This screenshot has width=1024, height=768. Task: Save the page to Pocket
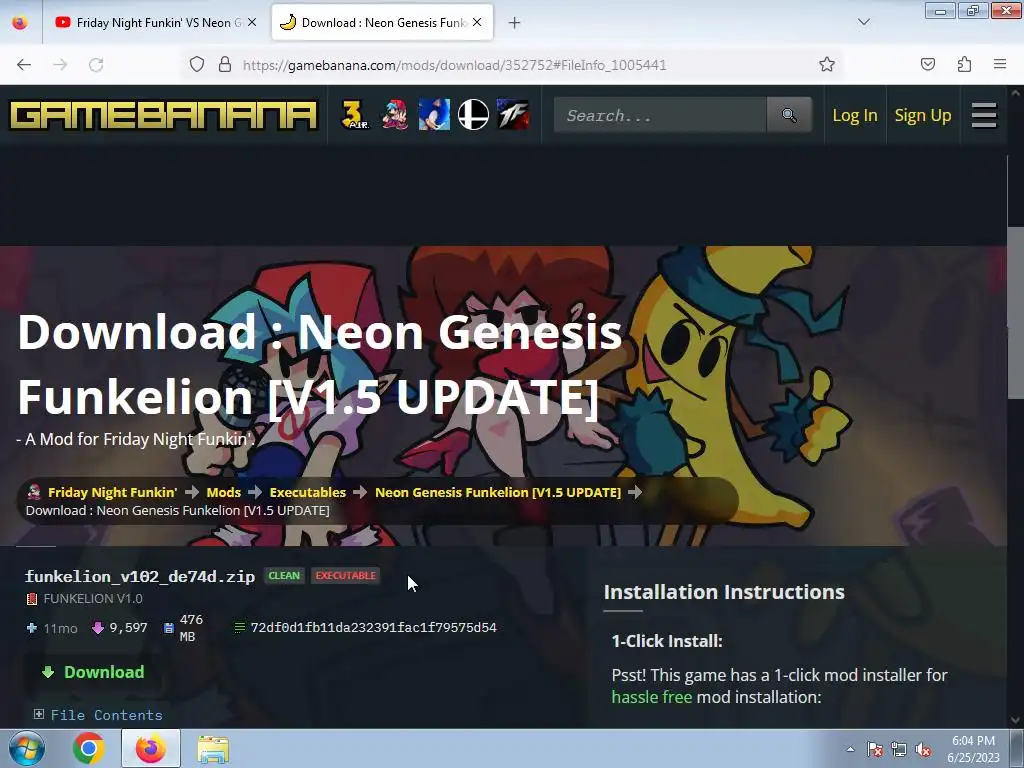[927, 64]
